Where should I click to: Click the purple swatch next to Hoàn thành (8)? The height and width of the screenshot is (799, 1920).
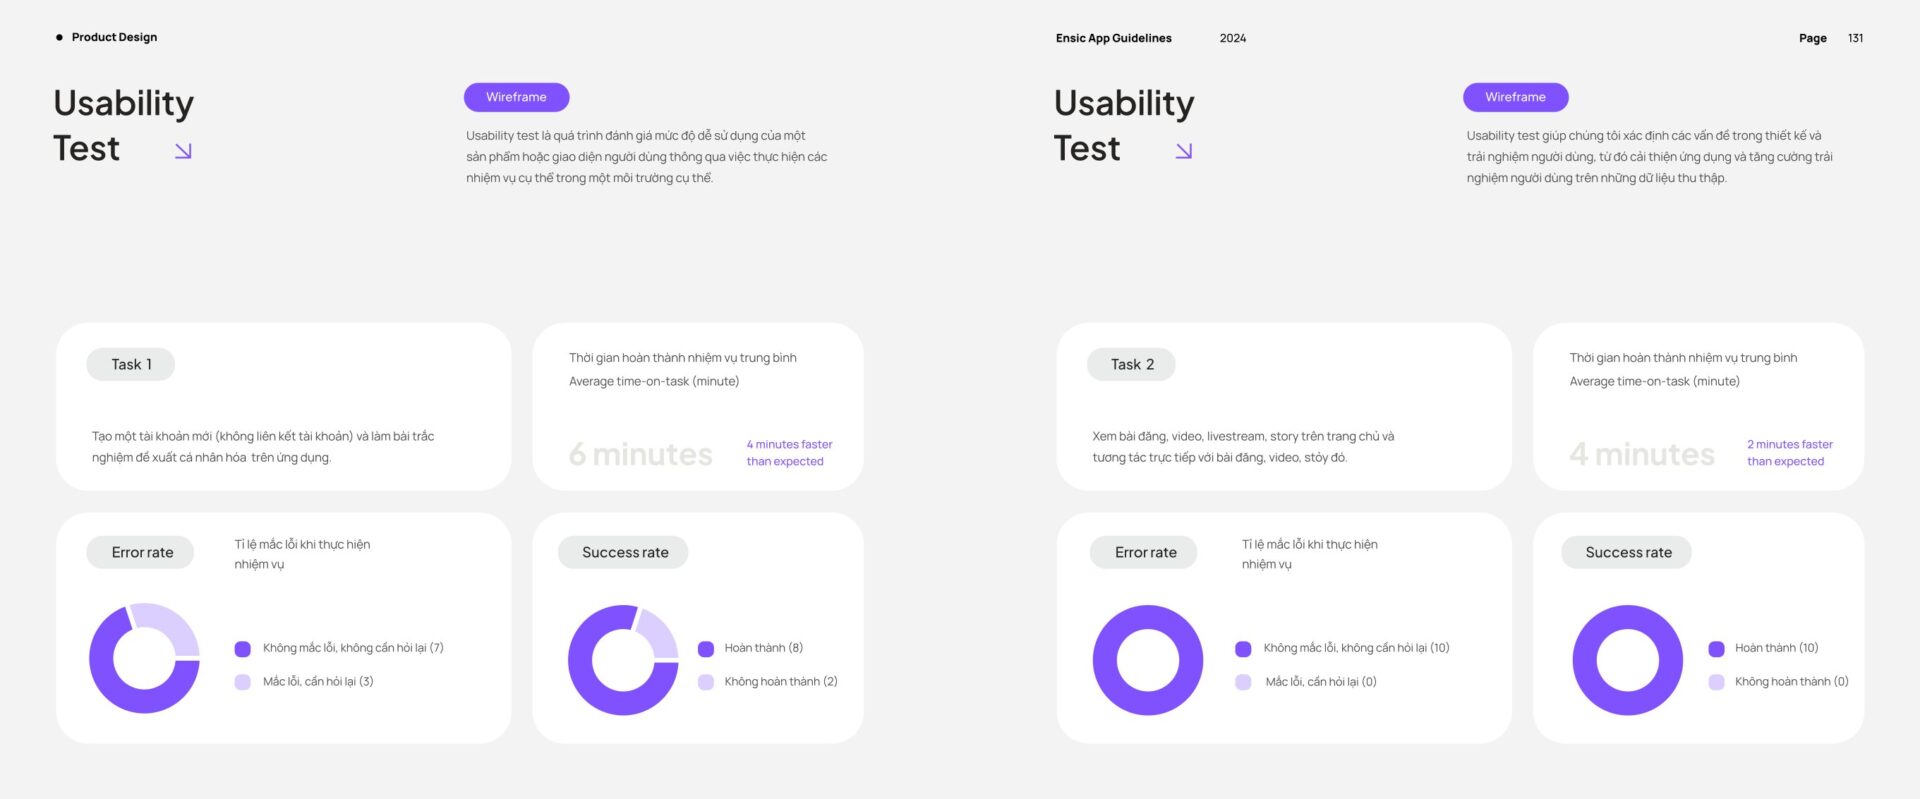[706, 649]
